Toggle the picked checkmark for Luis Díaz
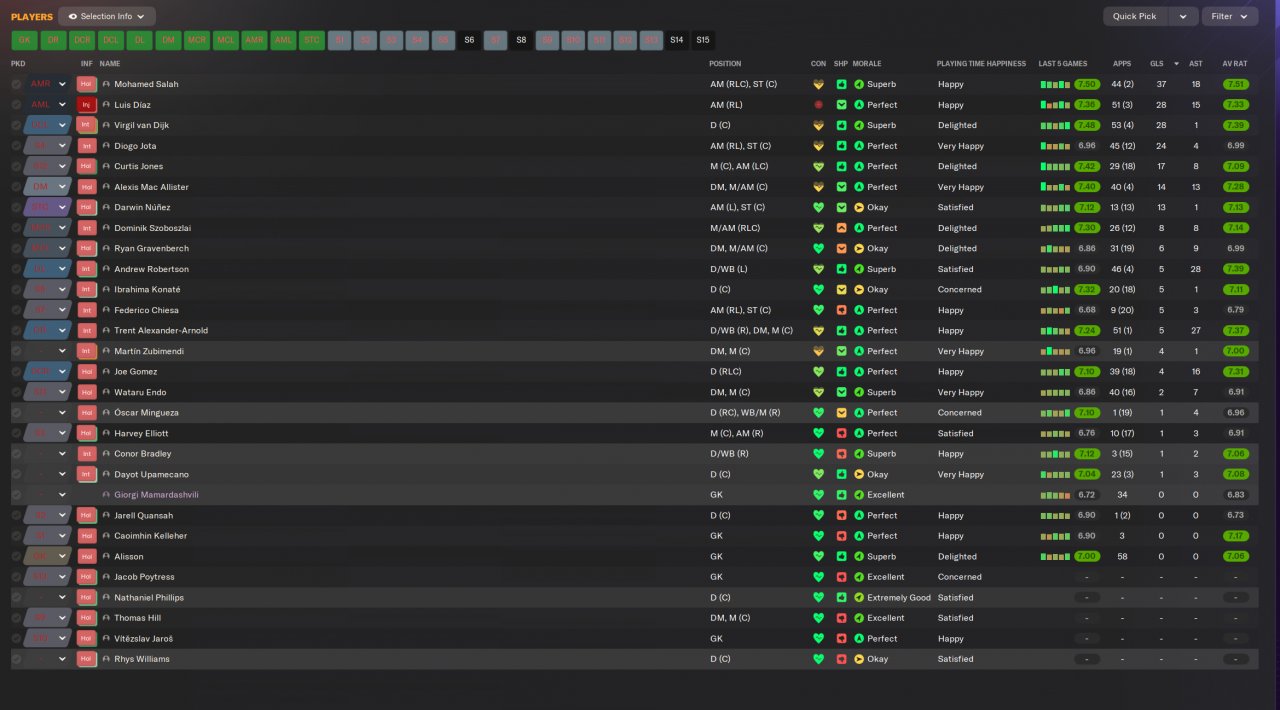Image resolution: width=1280 pixels, height=710 pixels. [17, 105]
